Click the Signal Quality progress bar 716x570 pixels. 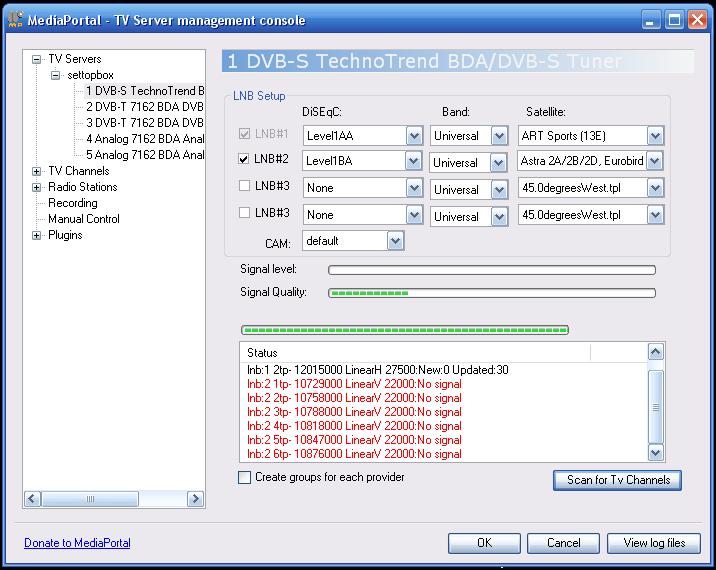point(492,293)
